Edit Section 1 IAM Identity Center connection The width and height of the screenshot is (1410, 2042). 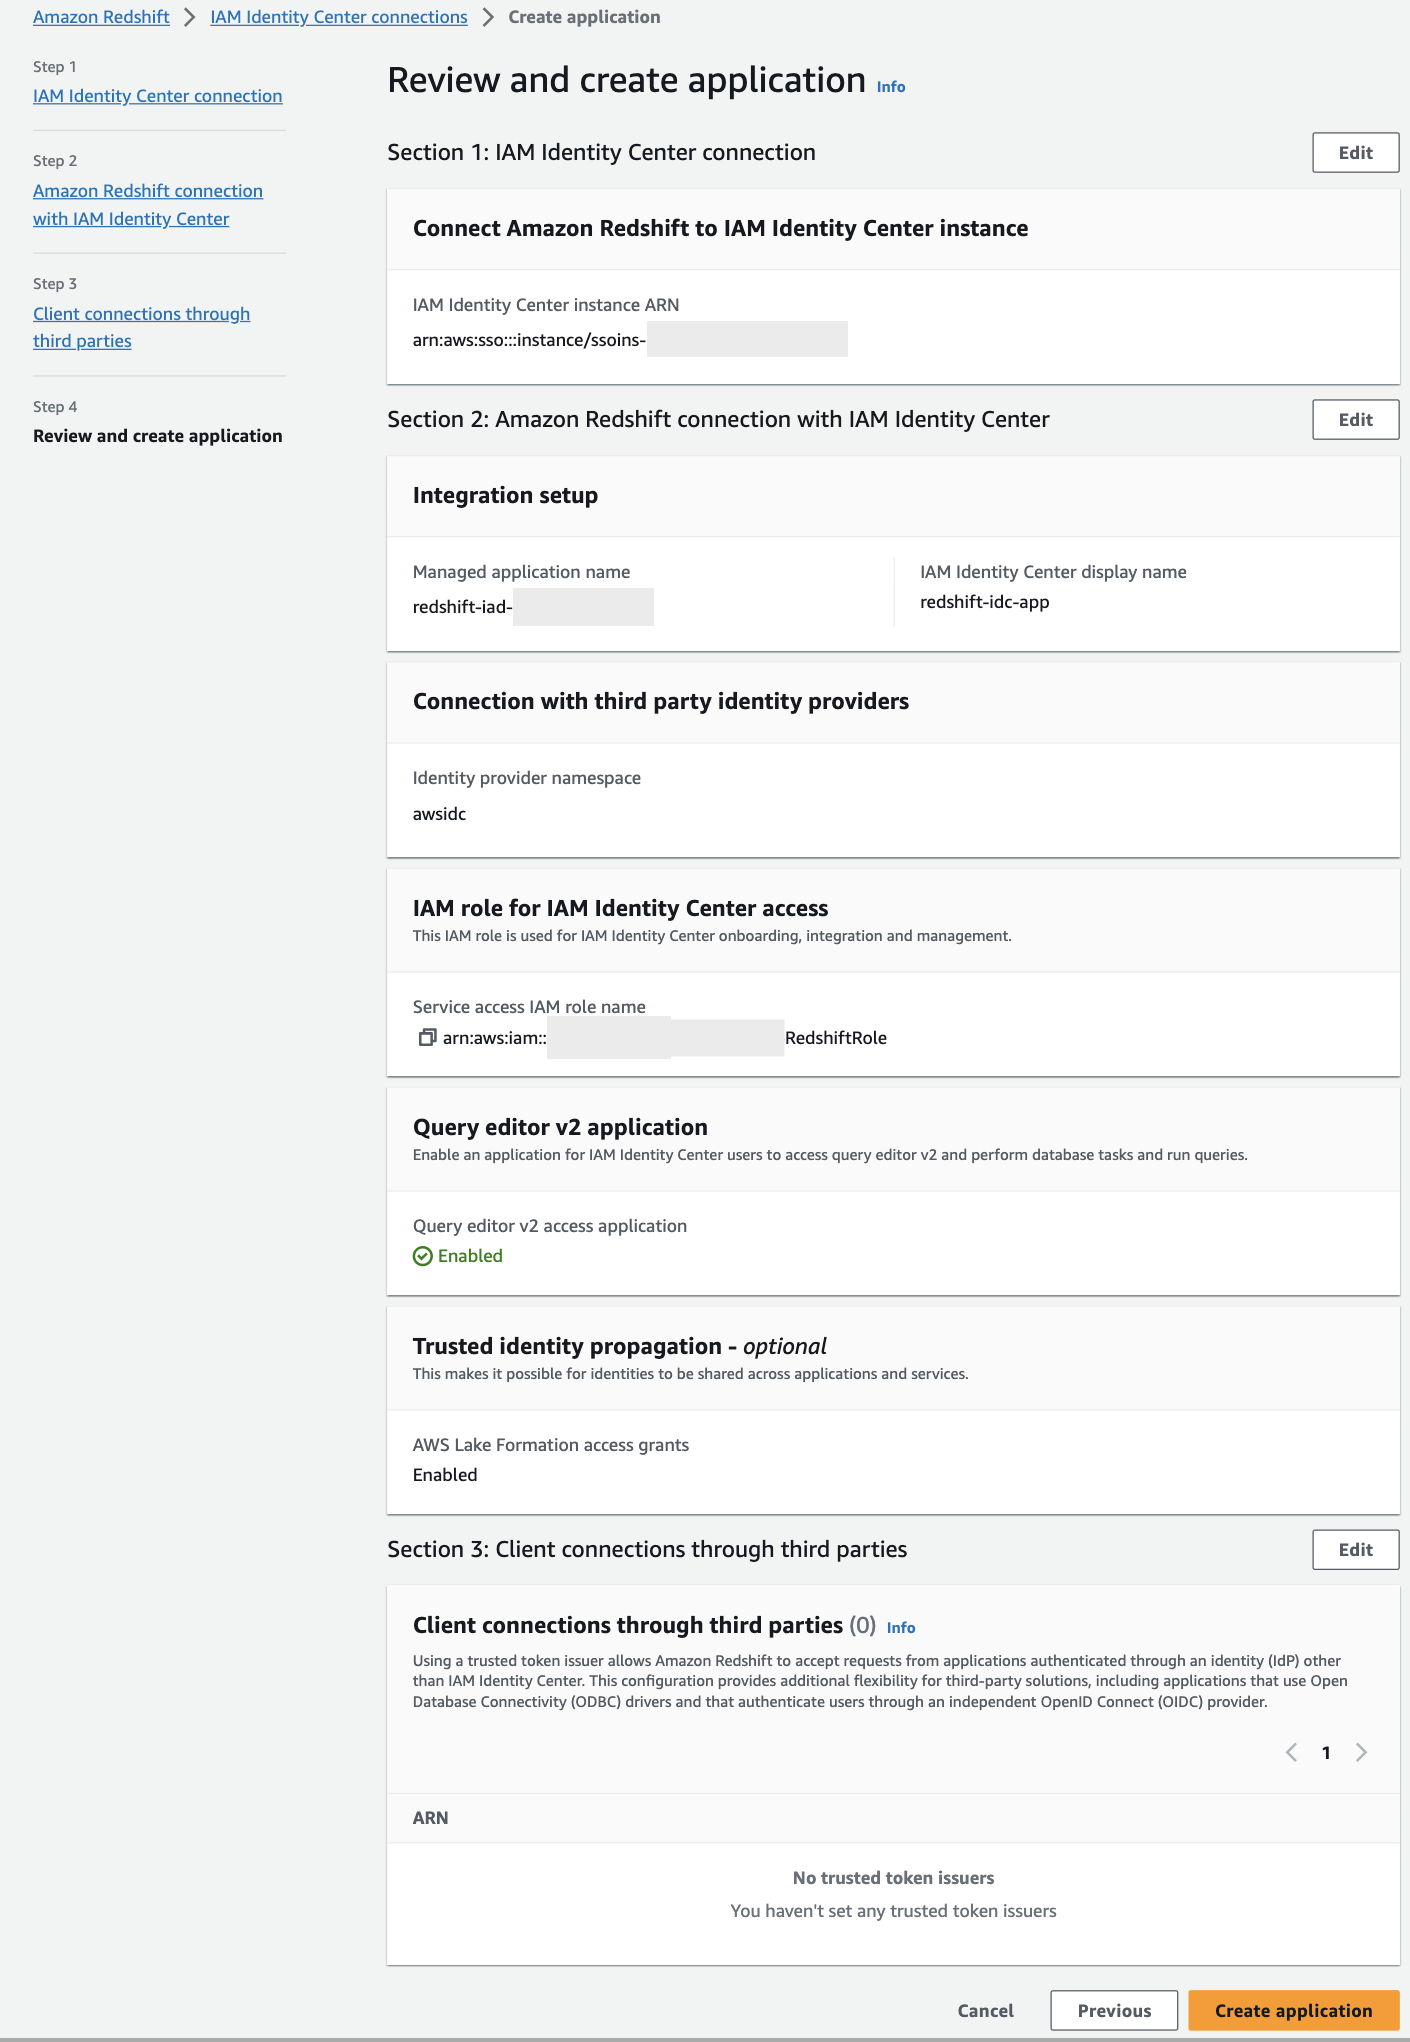tap(1355, 153)
